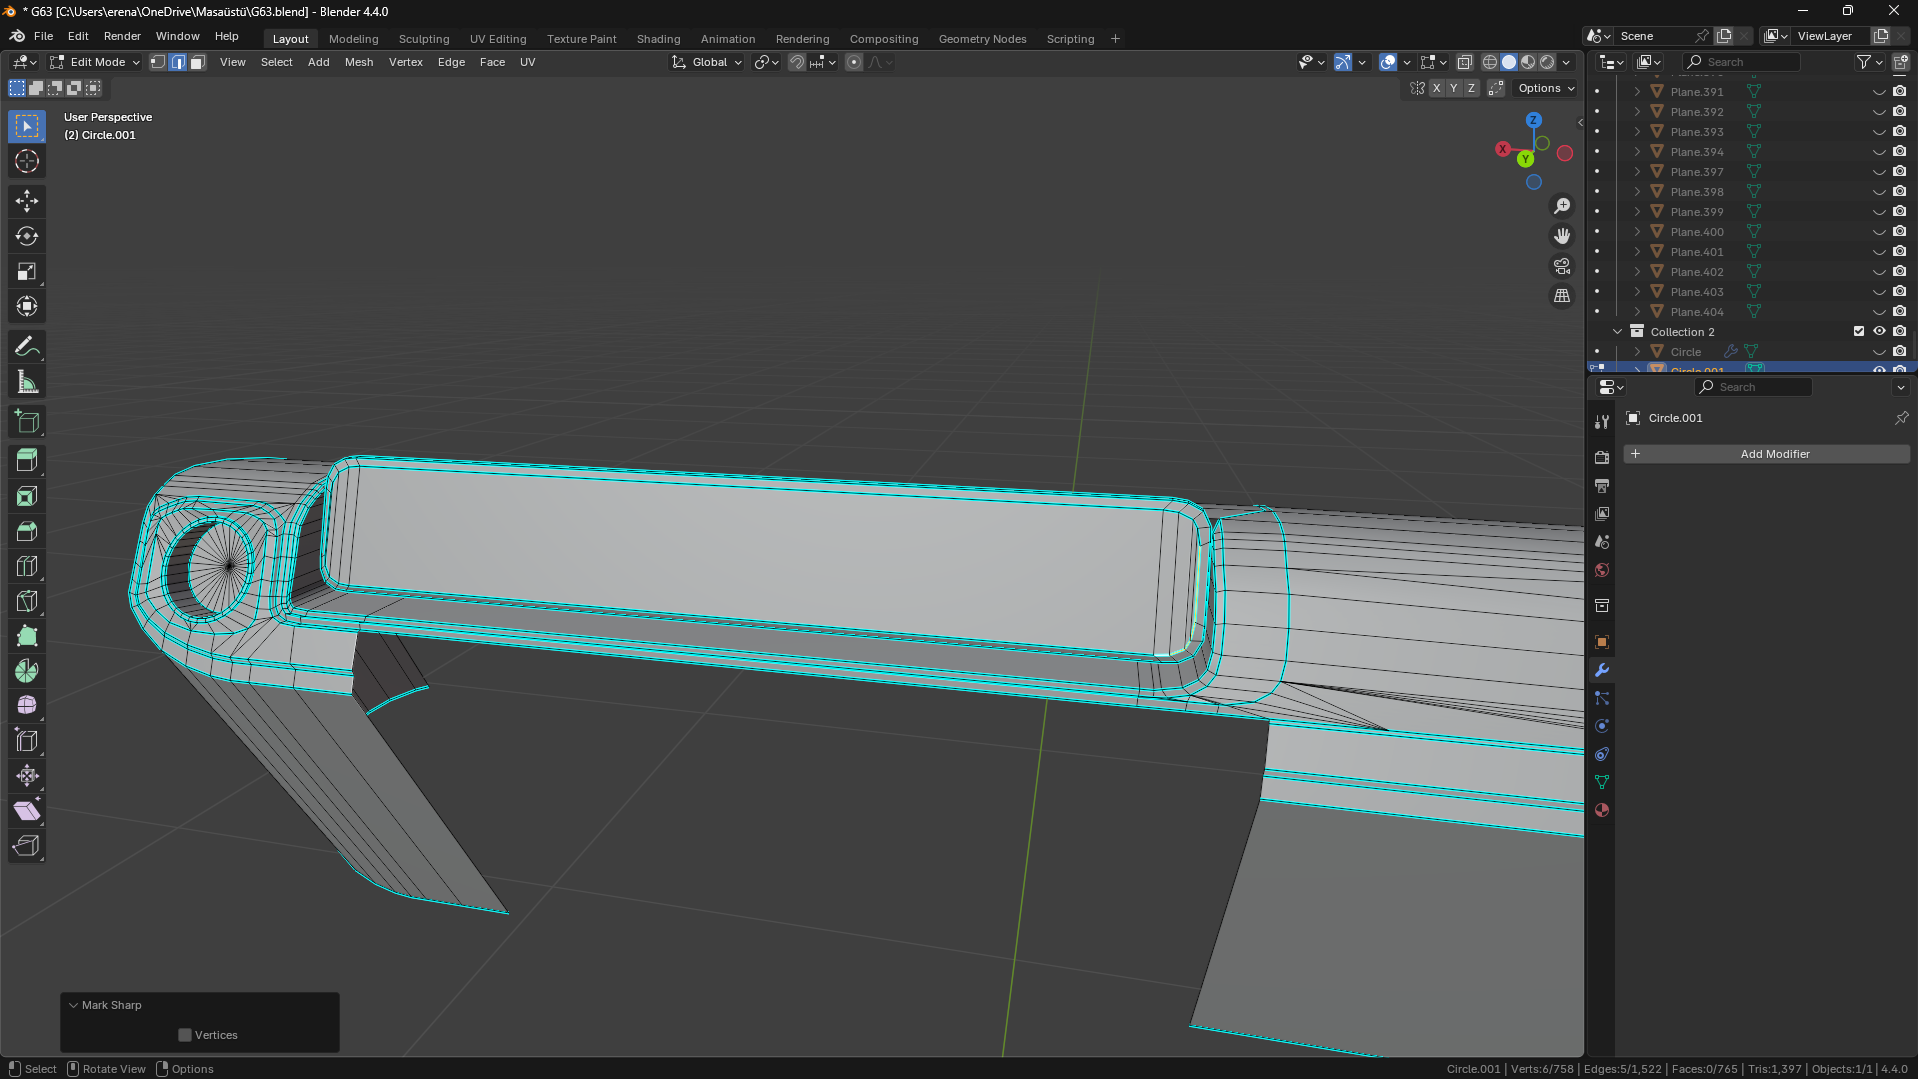Viewport: 1918px width, 1079px height.
Task: Click the pan view hand icon
Action: [1562, 236]
